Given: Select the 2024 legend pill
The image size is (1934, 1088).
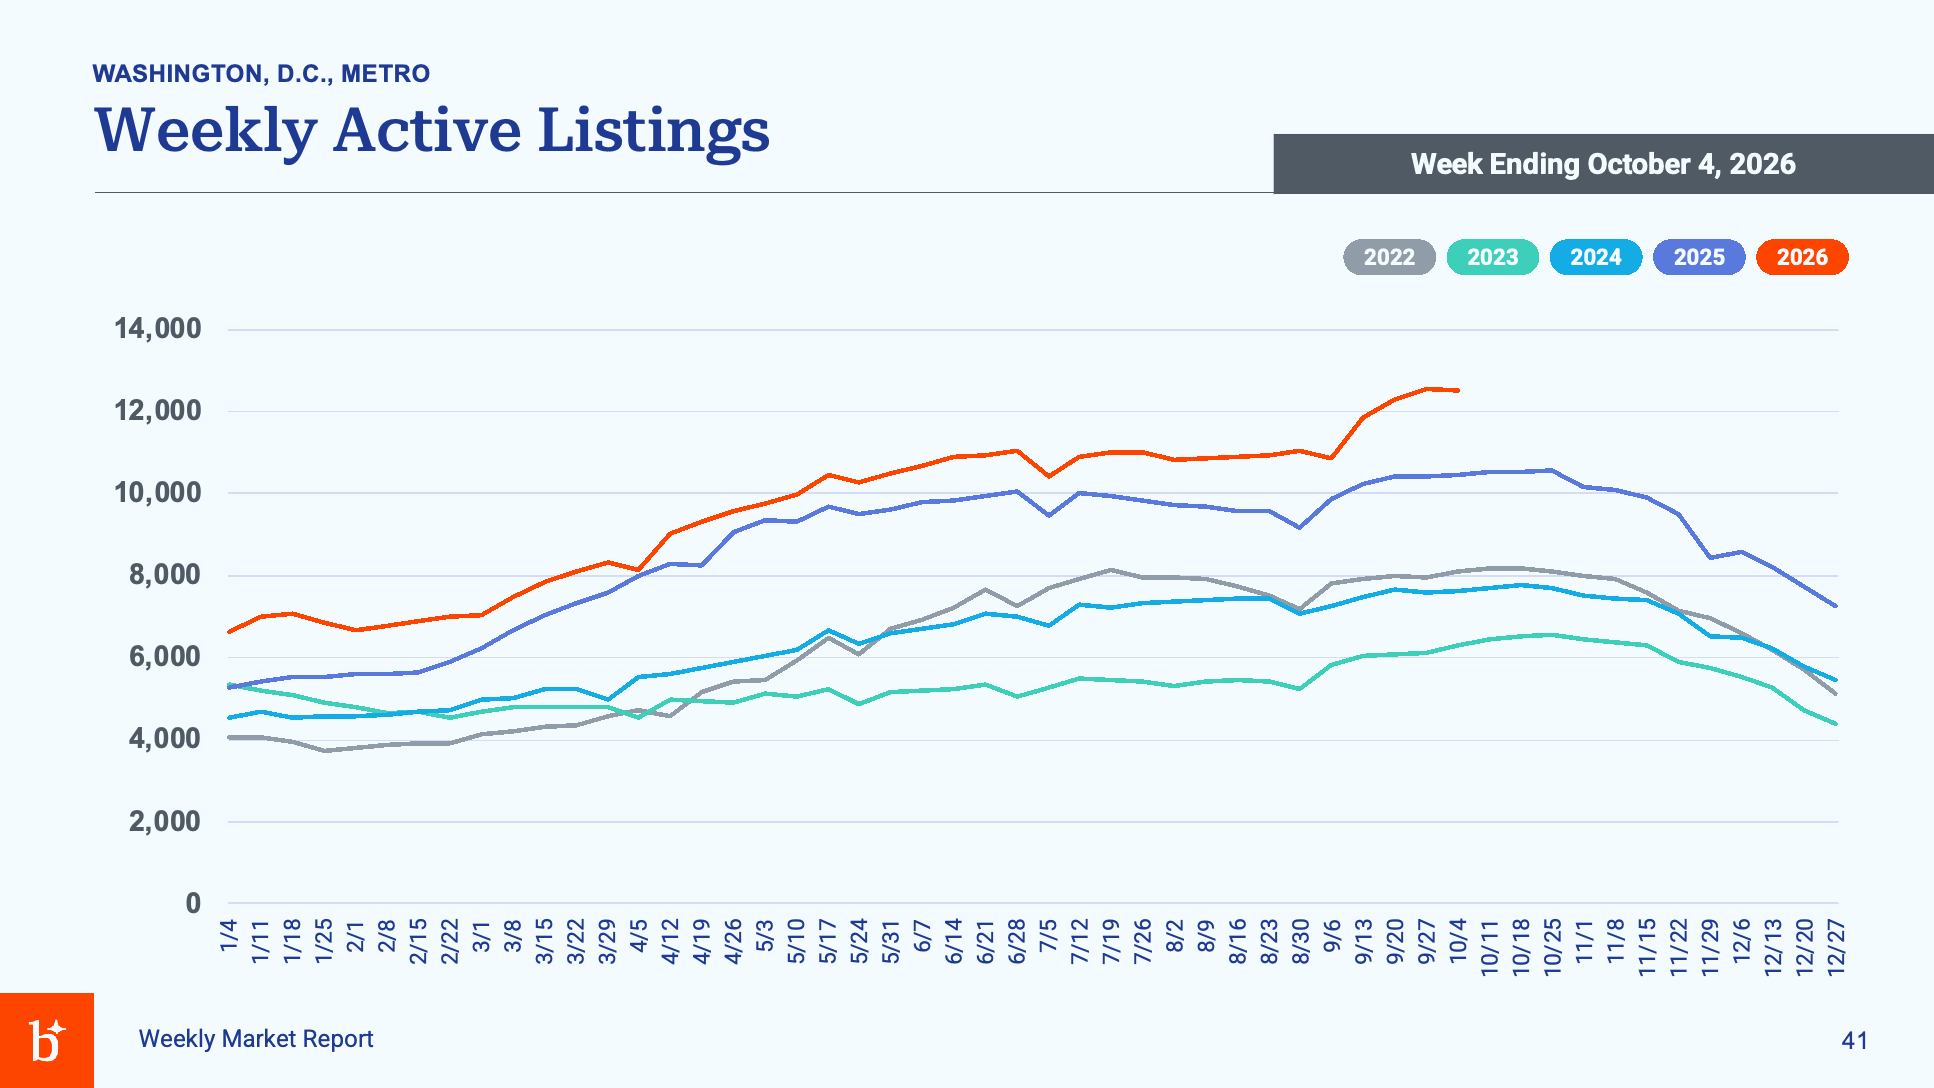Looking at the screenshot, I should coord(1596,257).
